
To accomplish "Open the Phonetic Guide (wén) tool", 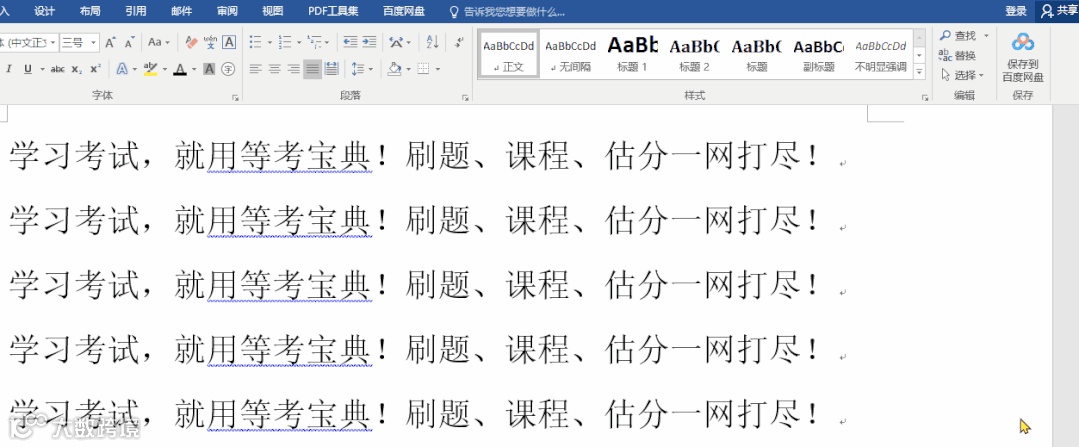I will click(x=210, y=43).
